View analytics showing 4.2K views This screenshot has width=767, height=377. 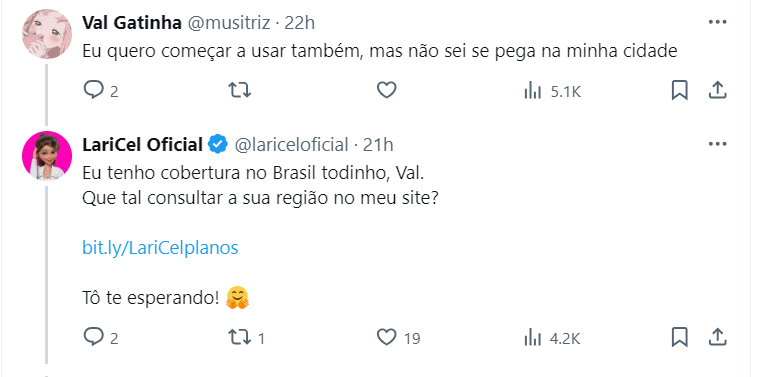click(552, 338)
